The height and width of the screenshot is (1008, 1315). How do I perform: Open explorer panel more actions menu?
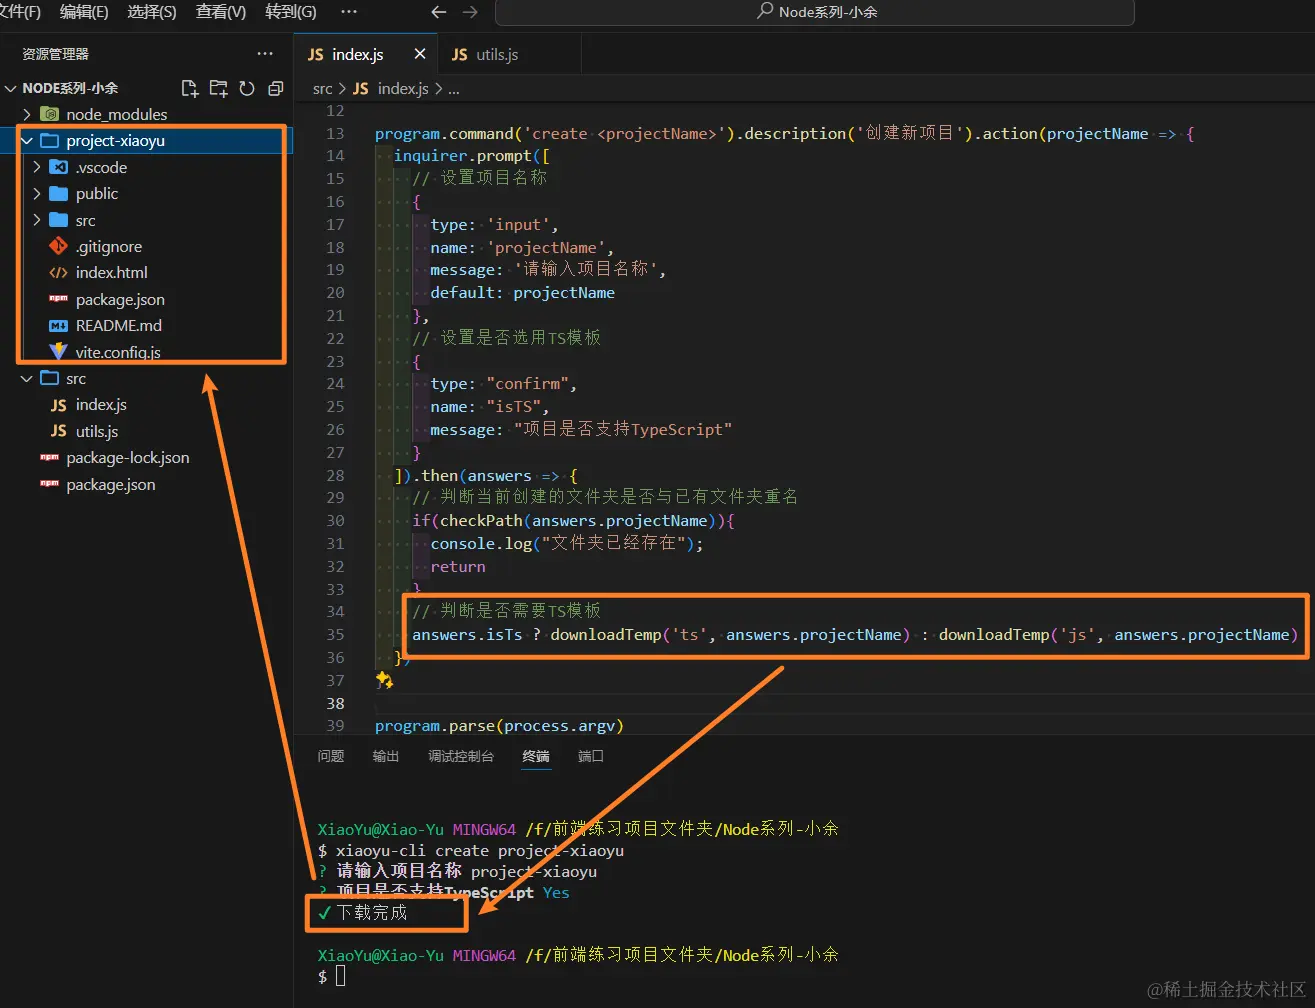tap(265, 54)
